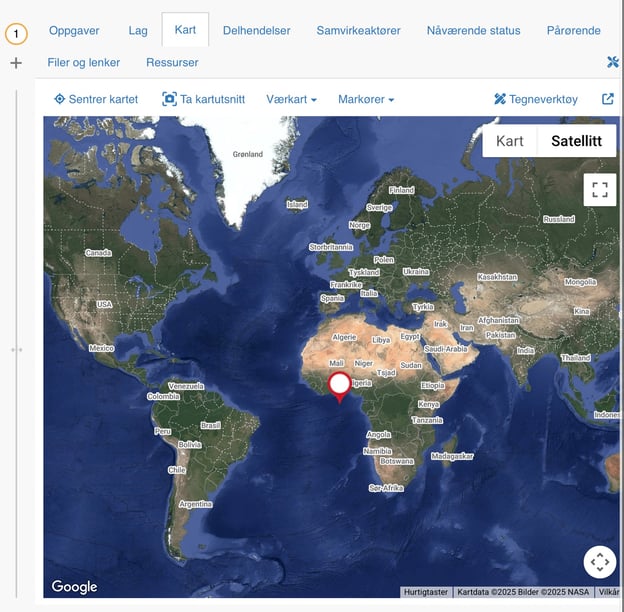Click the Sentrer kartet crosshair button
Image resolution: width=624 pixels, height=612 pixels.
tap(96, 99)
